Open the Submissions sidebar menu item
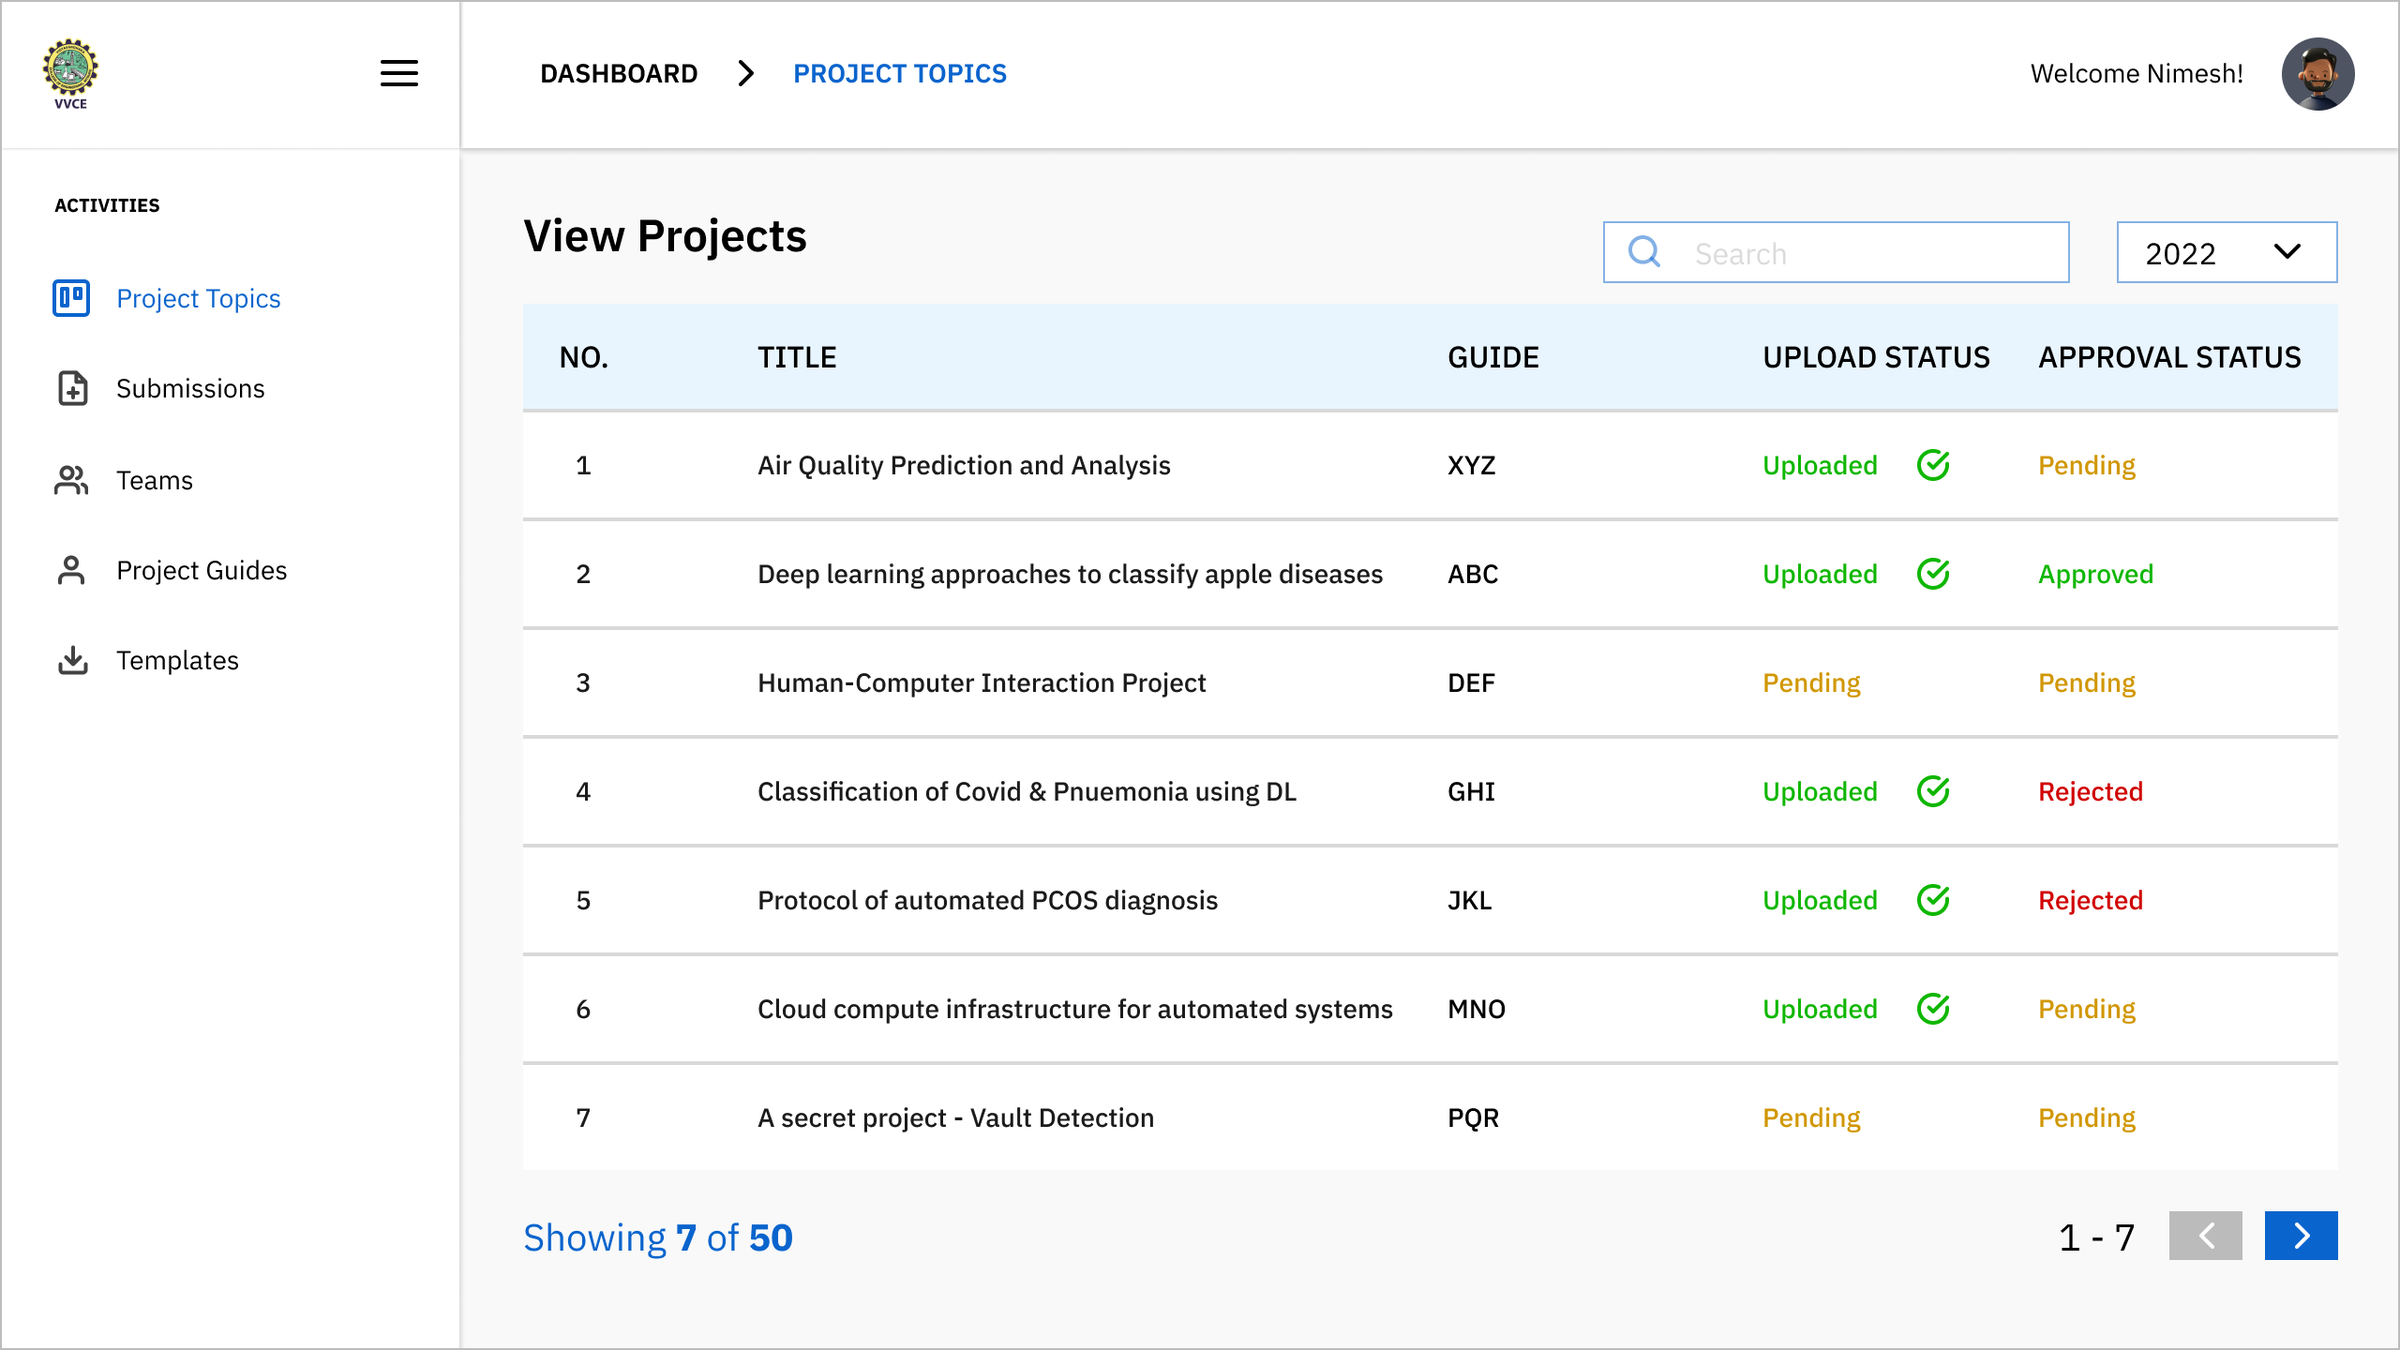This screenshot has height=1350, width=2400. coord(190,388)
